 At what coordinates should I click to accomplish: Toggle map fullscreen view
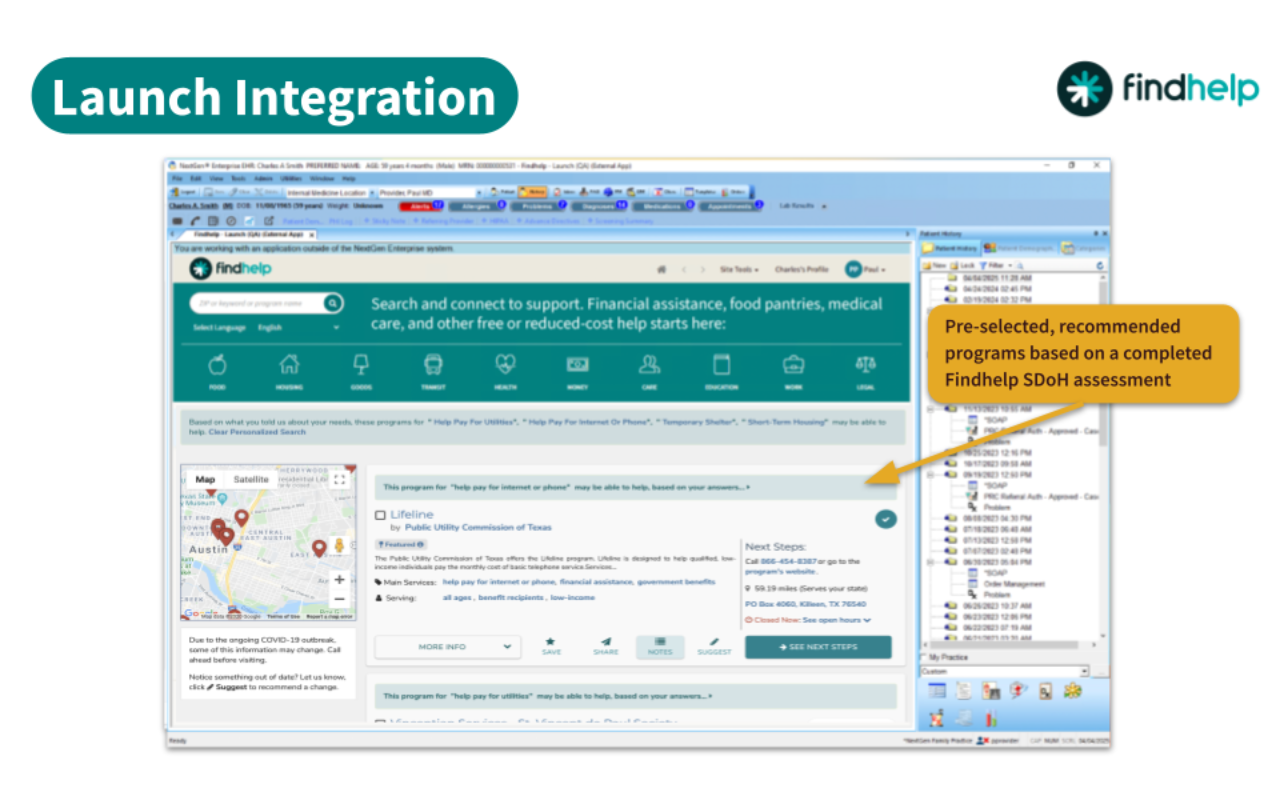[339, 480]
